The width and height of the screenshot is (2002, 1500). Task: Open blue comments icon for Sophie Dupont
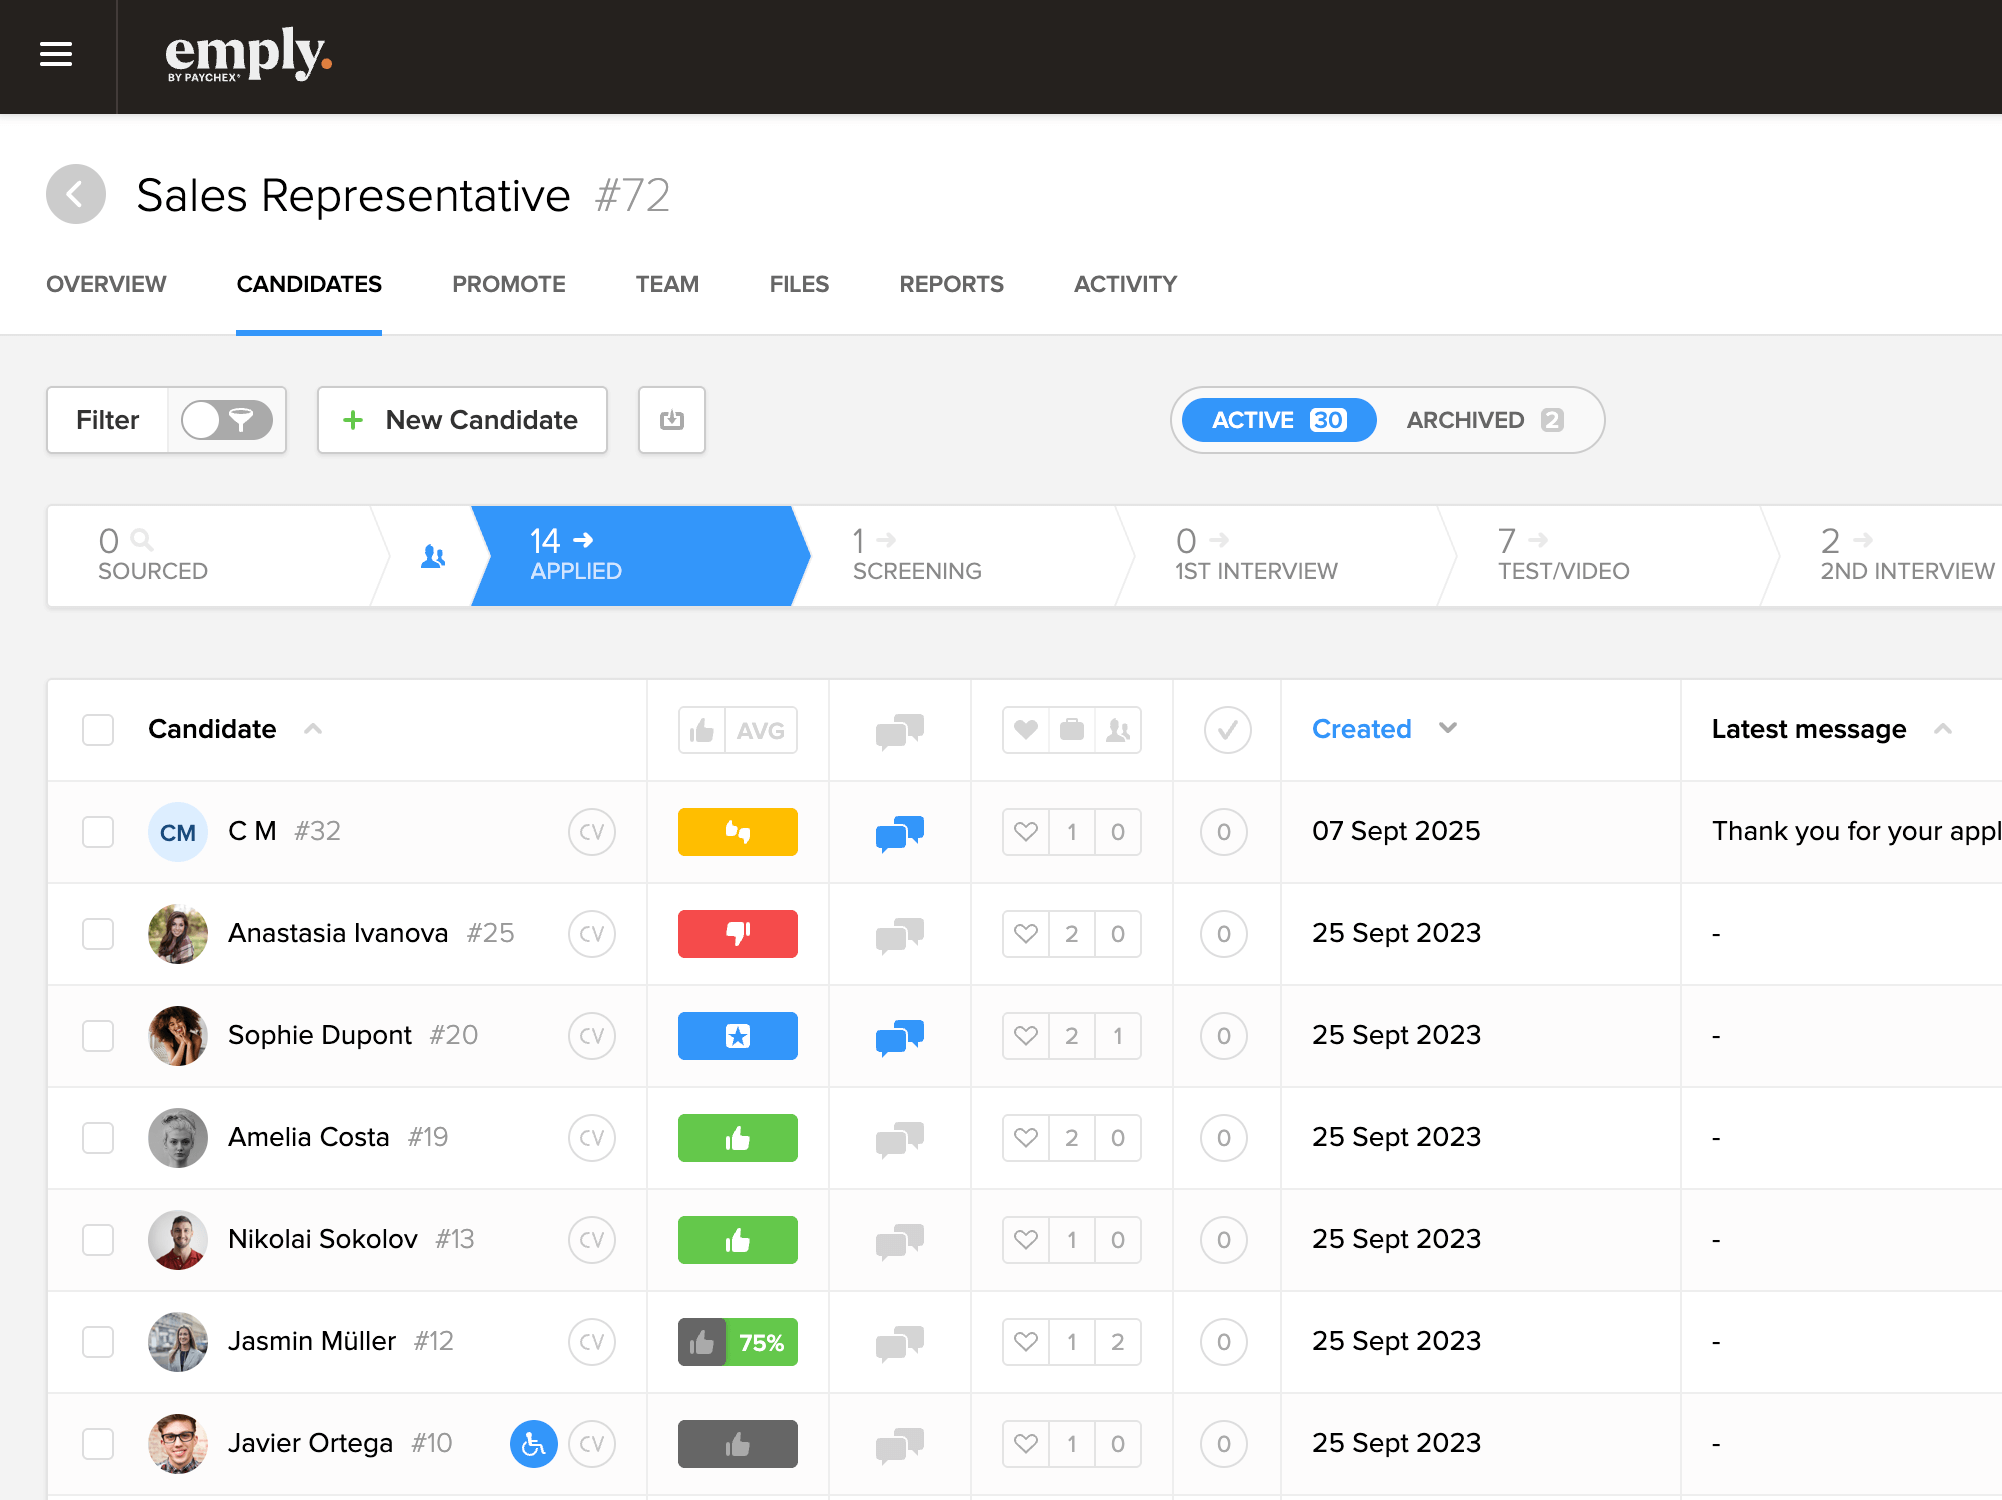(x=899, y=1036)
